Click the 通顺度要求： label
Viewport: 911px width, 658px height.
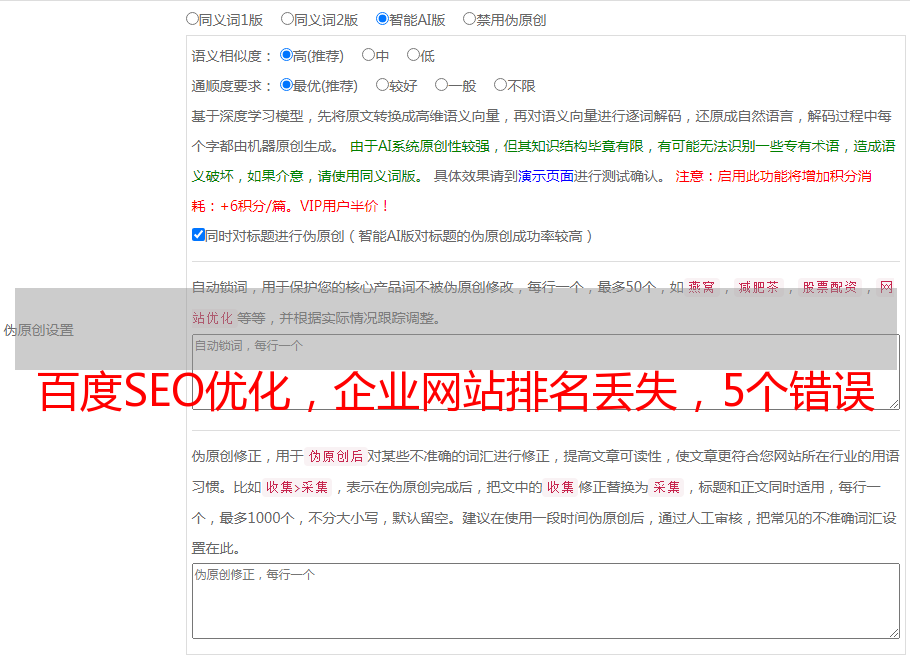232,87
